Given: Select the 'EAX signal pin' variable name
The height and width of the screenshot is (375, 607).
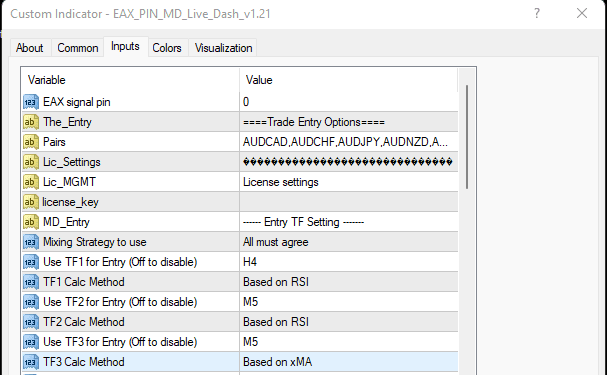Looking at the screenshot, I should click(77, 102).
